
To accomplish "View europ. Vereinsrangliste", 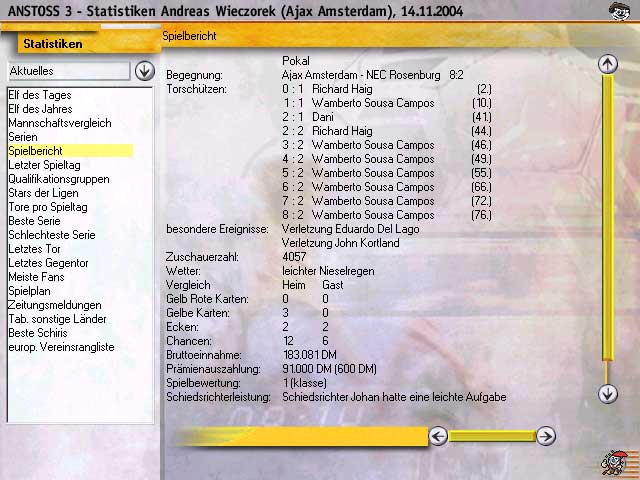I will [x=62, y=347].
